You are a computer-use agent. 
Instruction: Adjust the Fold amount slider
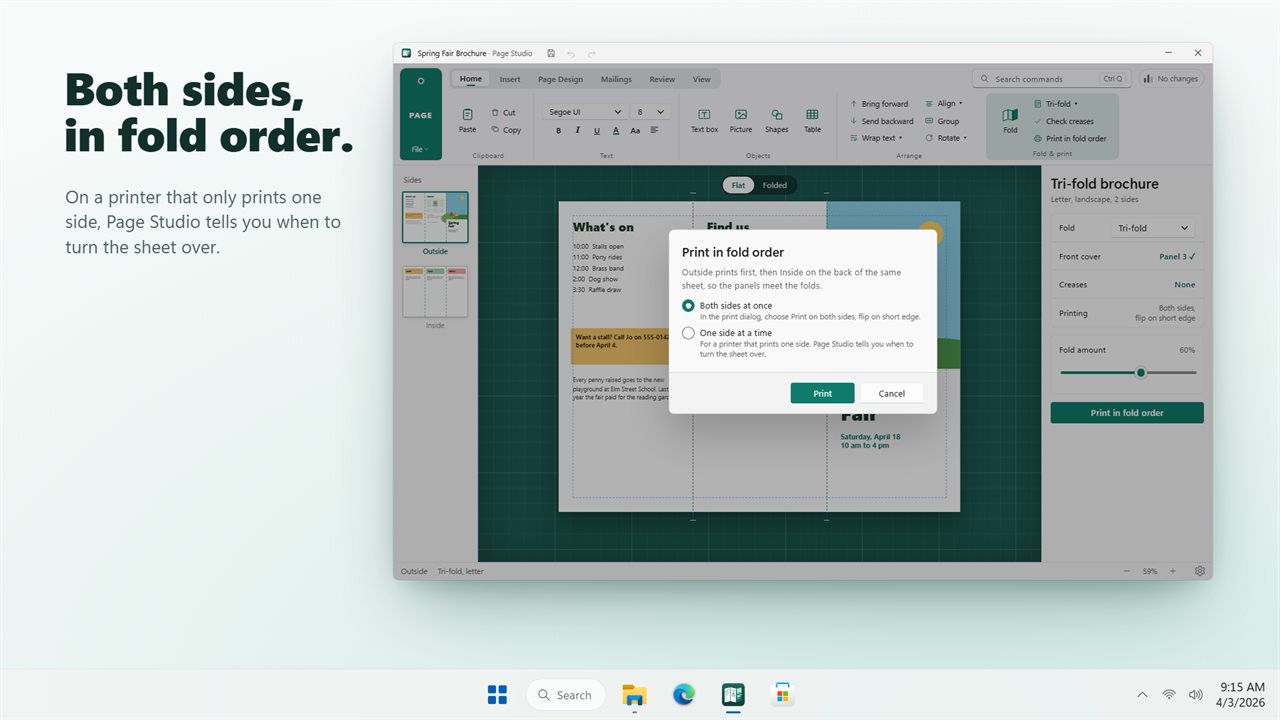(x=1128, y=372)
